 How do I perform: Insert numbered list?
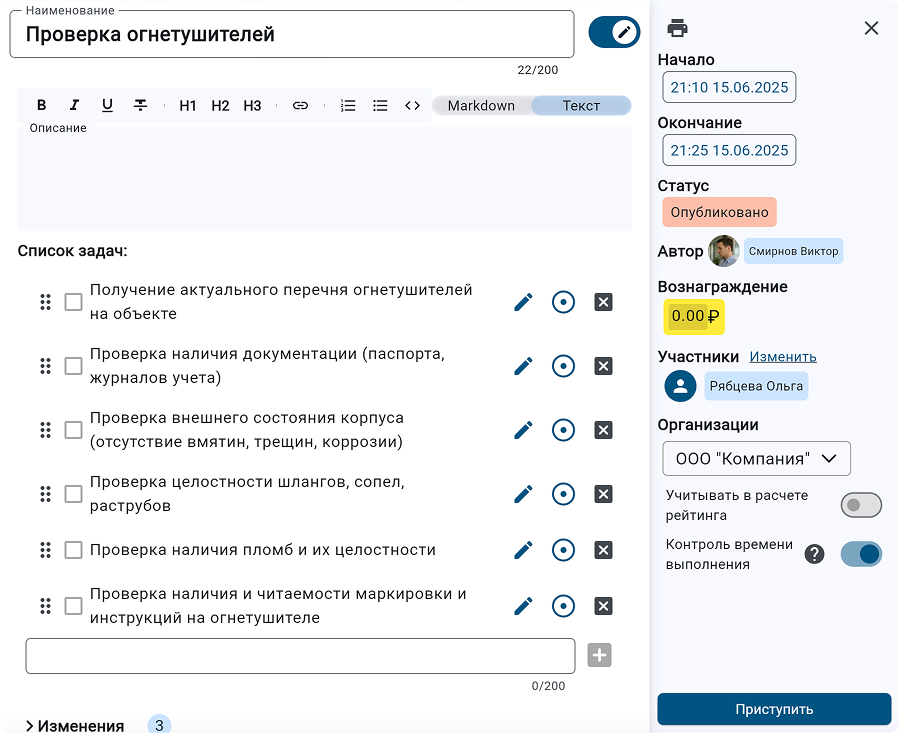[x=348, y=106]
